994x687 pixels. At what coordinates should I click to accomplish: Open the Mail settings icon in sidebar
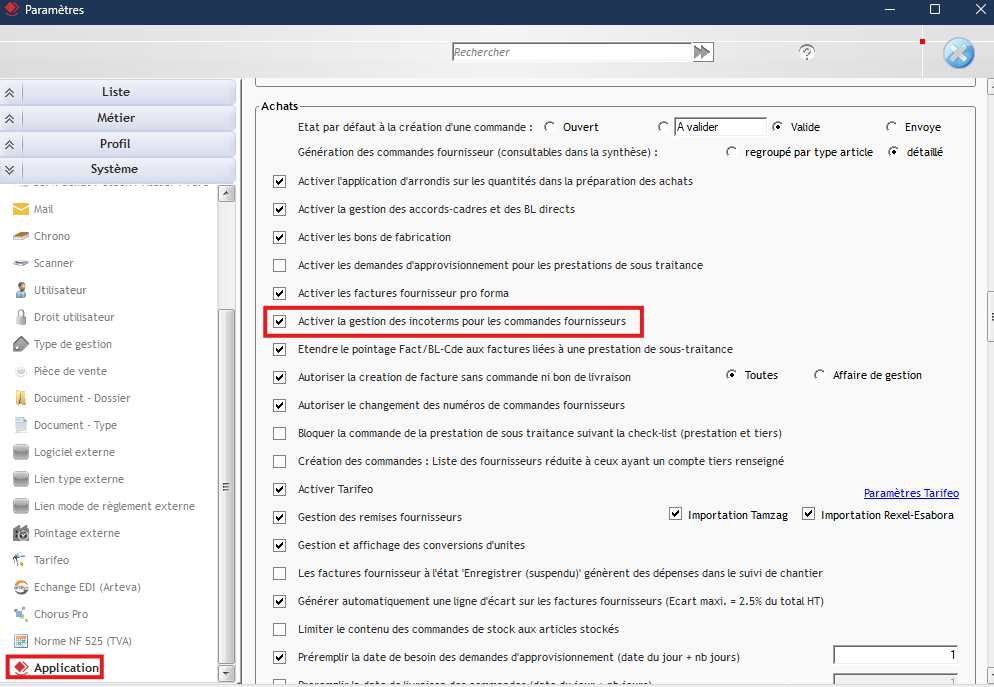(x=21, y=210)
